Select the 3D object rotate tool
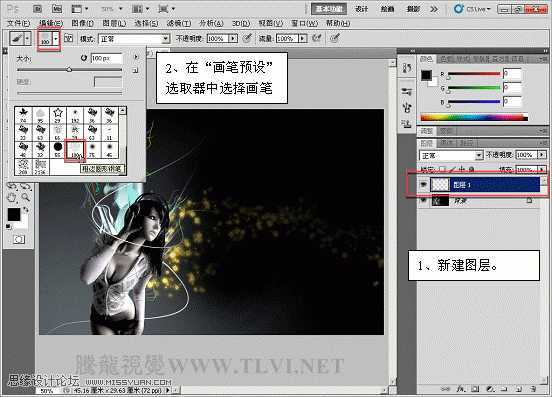Viewport: 552px width, 397px height. [x=12, y=186]
